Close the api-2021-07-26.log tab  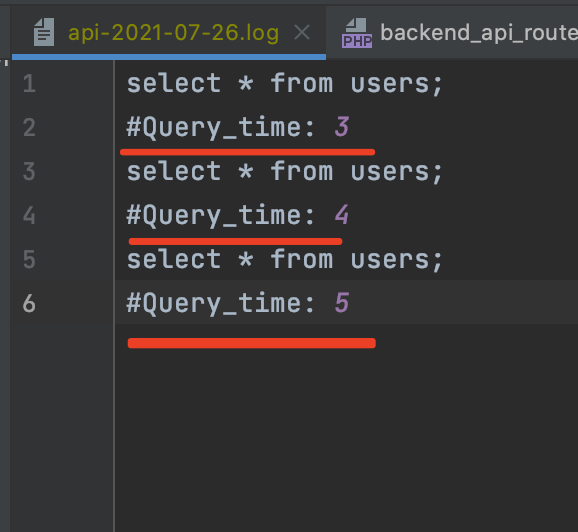(302, 32)
